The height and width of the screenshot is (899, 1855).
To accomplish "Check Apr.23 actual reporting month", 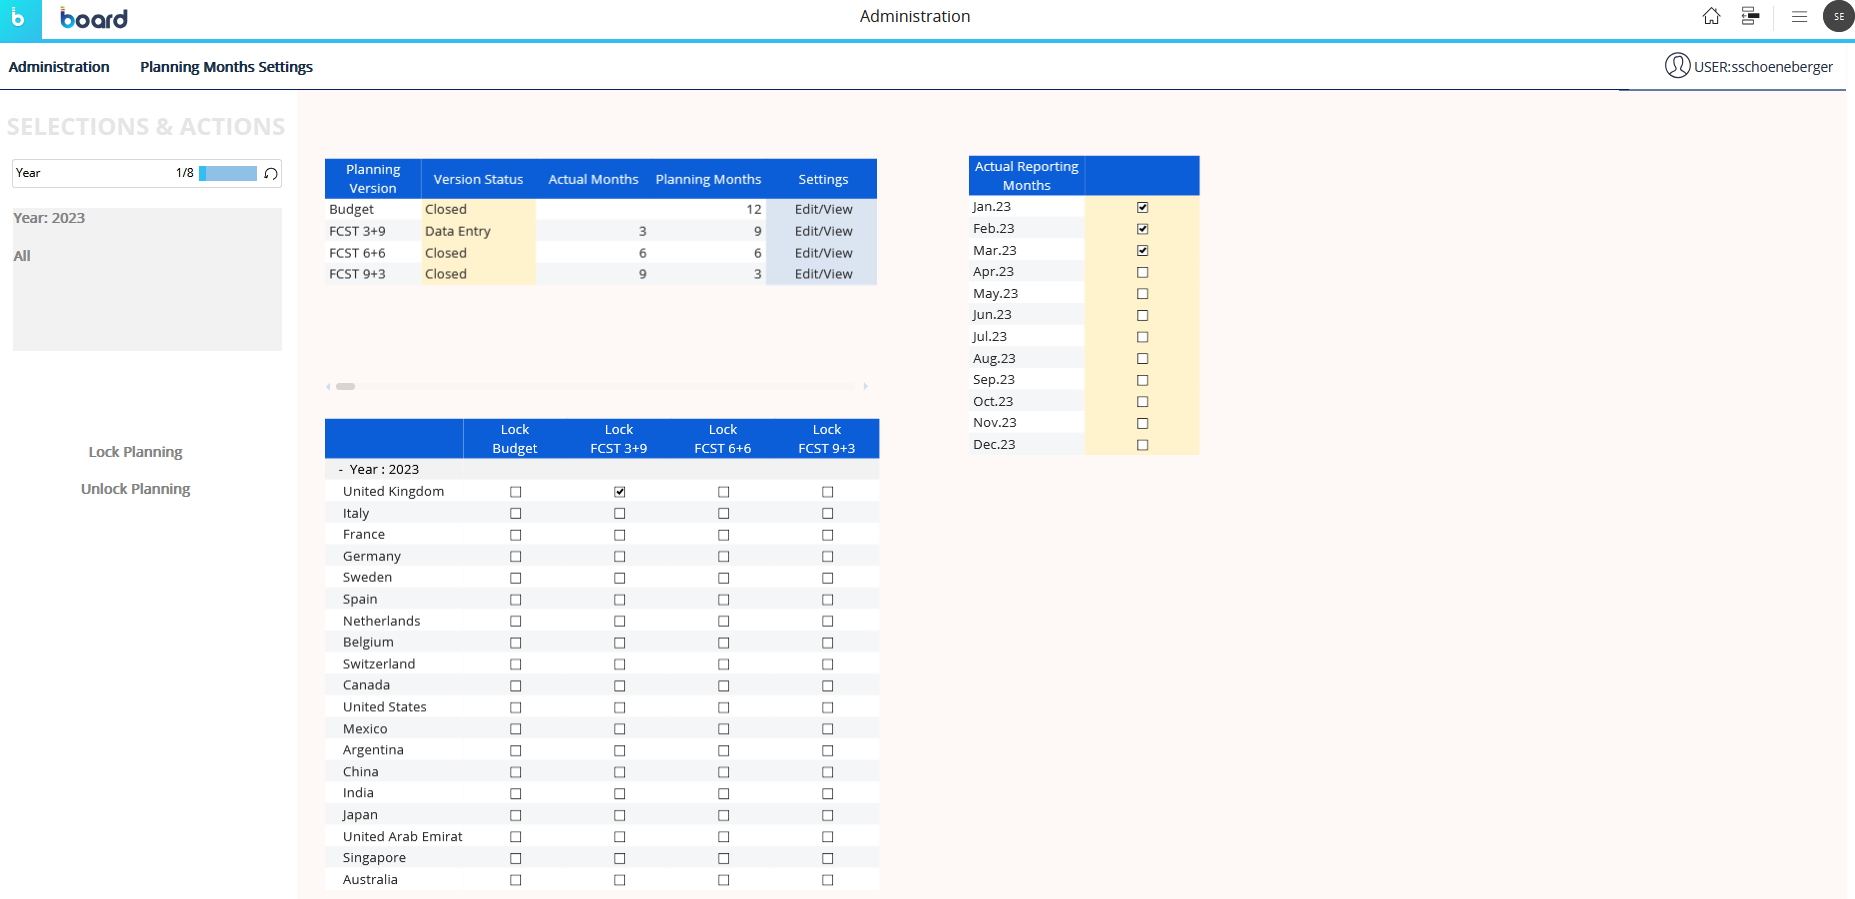I will [1142, 272].
